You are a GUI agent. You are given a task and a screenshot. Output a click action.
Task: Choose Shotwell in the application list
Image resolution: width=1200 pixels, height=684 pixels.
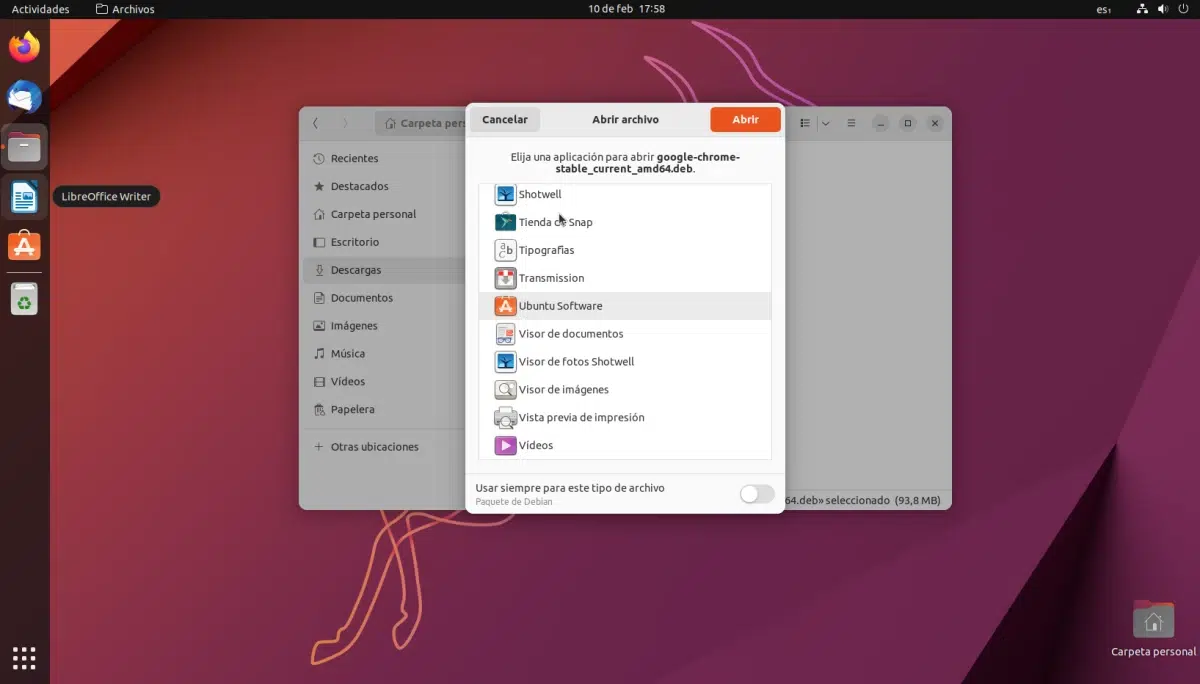[625, 194]
